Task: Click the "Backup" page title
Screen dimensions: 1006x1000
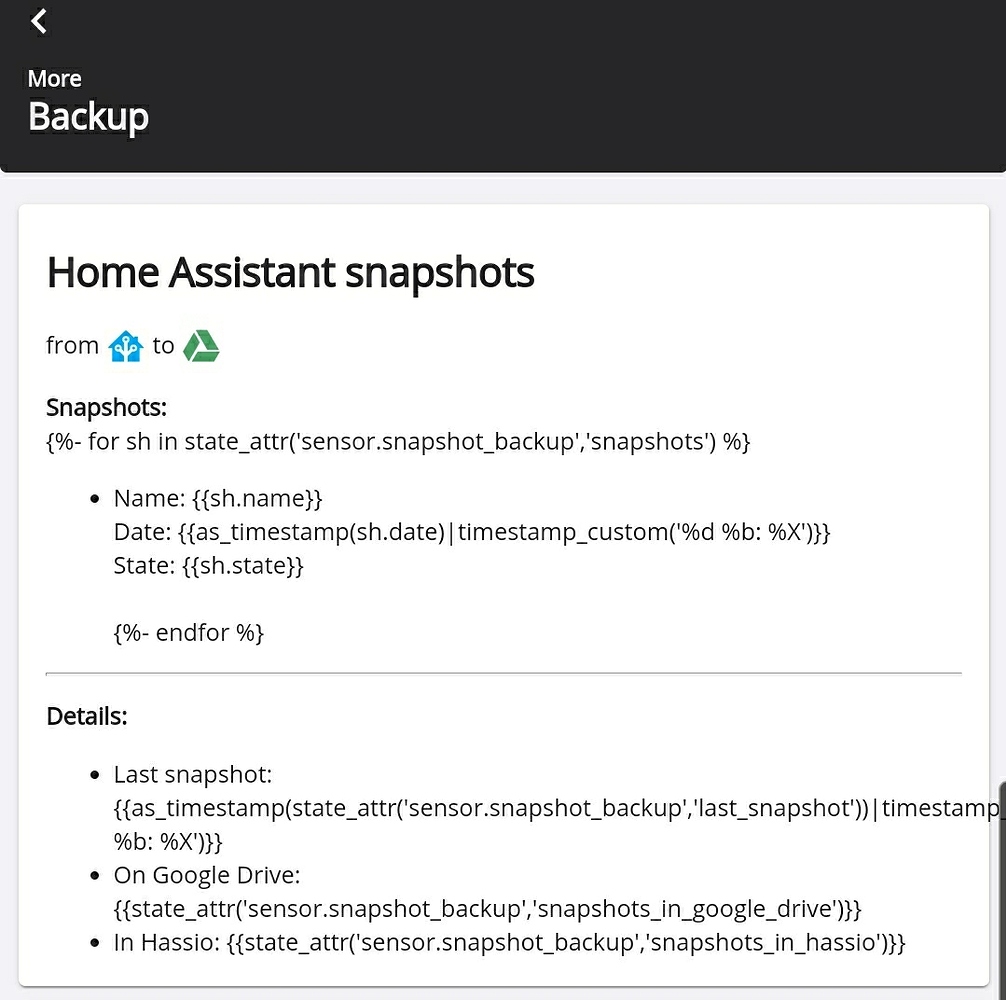Action: [89, 116]
